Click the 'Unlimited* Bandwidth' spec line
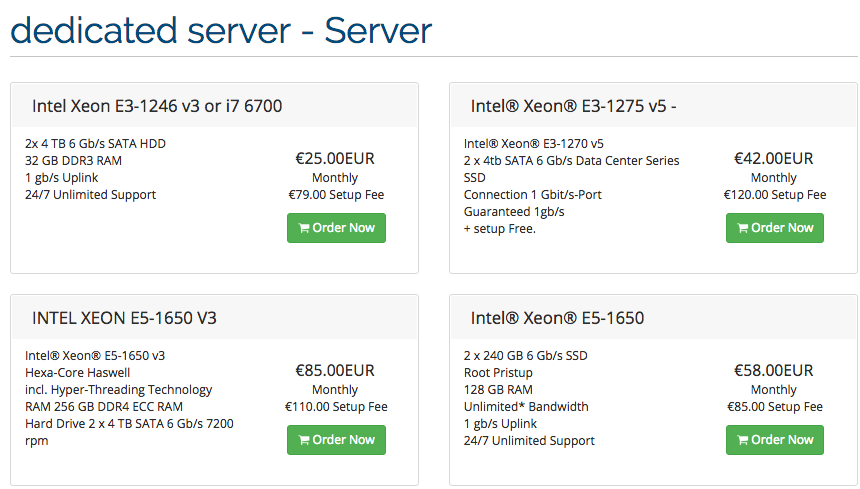Image resolution: width=860 pixels, height=489 pixels. pos(526,407)
